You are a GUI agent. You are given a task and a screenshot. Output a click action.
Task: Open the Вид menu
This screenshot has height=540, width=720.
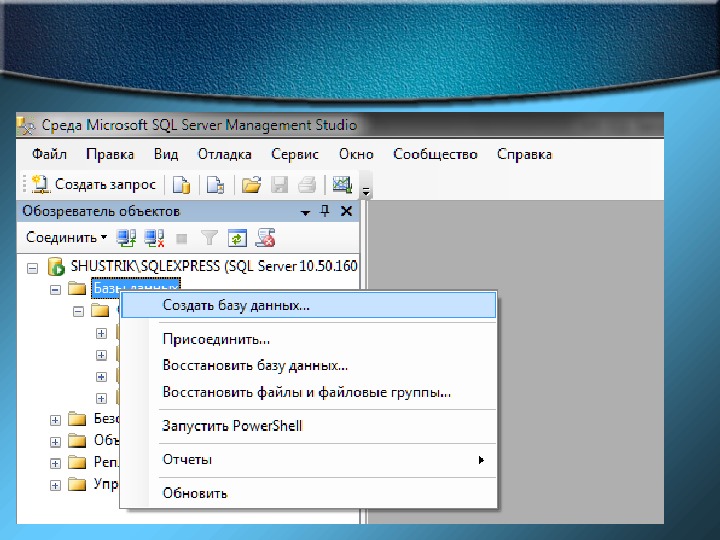point(166,154)
